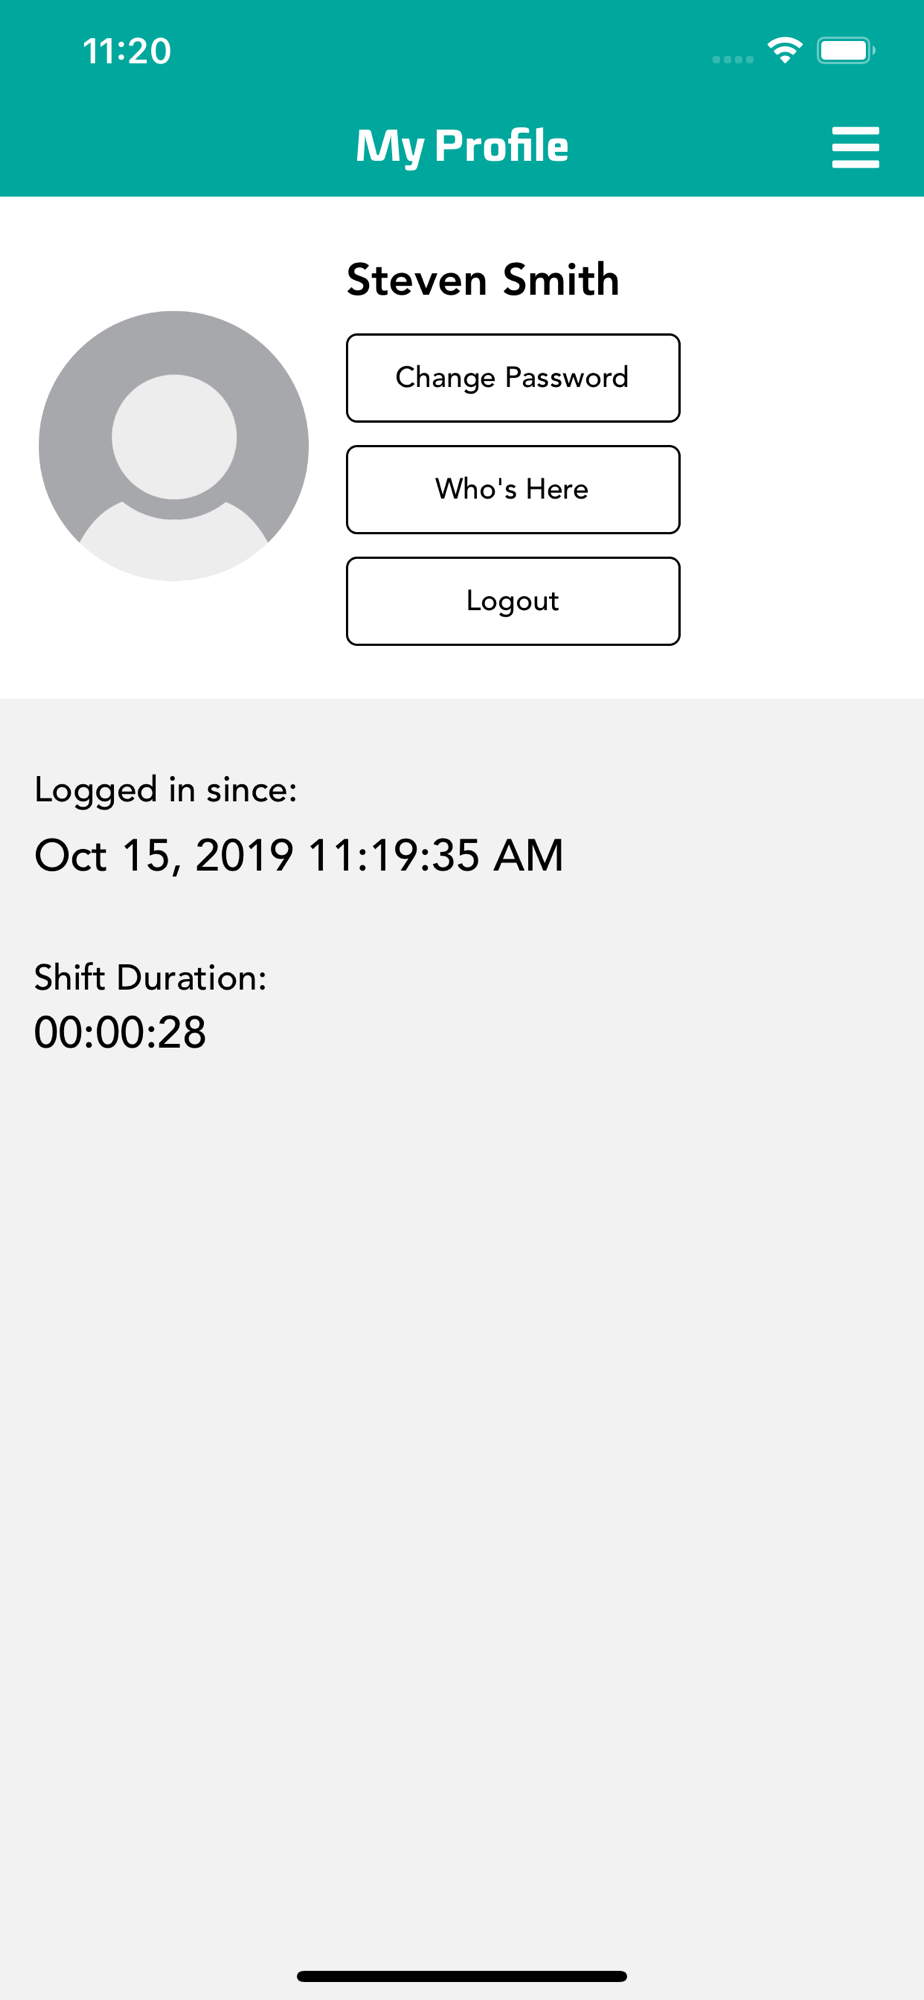Log out using the Logout button

pyautogui.click(x=513, y=601)
